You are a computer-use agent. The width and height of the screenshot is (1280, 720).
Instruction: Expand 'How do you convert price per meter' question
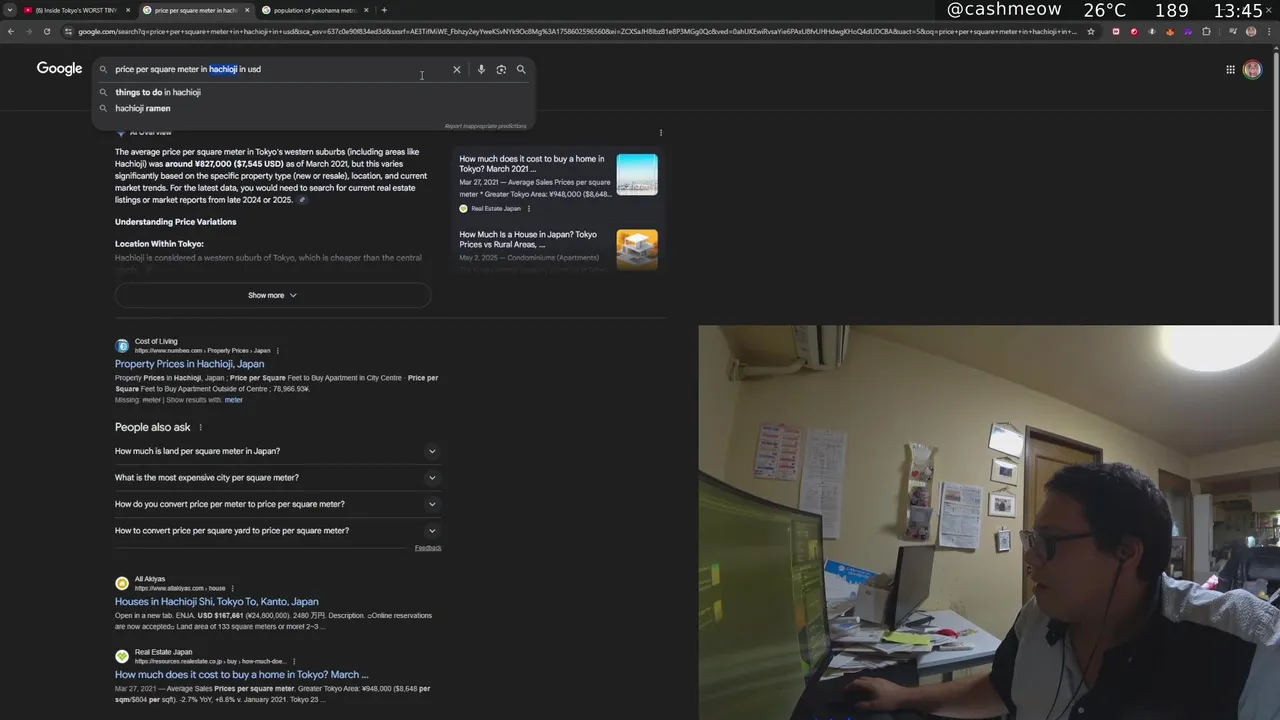tap(276, 504)
